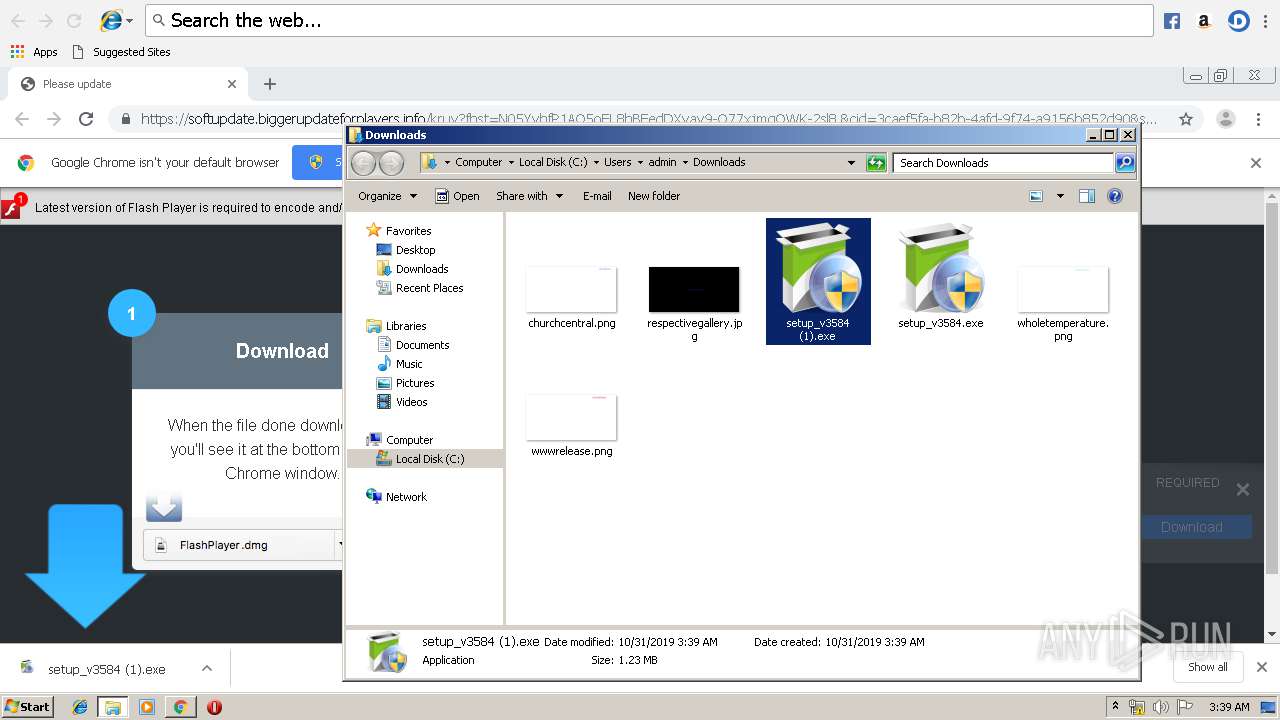The image size is (1280, 720).
Task: Switch to Chrome in taskbar
Action: point(180,707)
